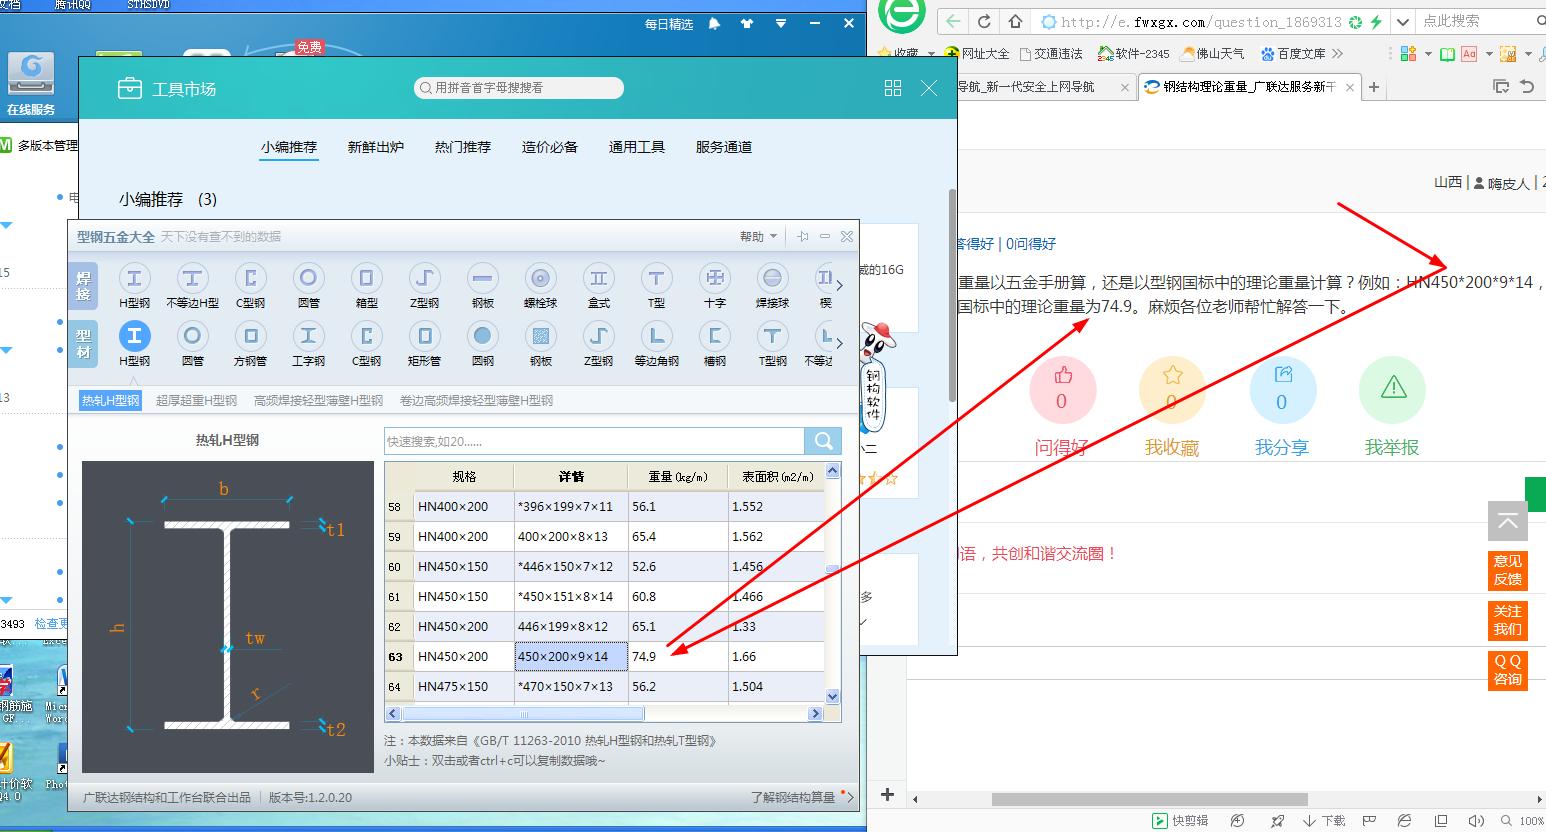Open 收藏 favorites dropdown arrow

(931, 54)
